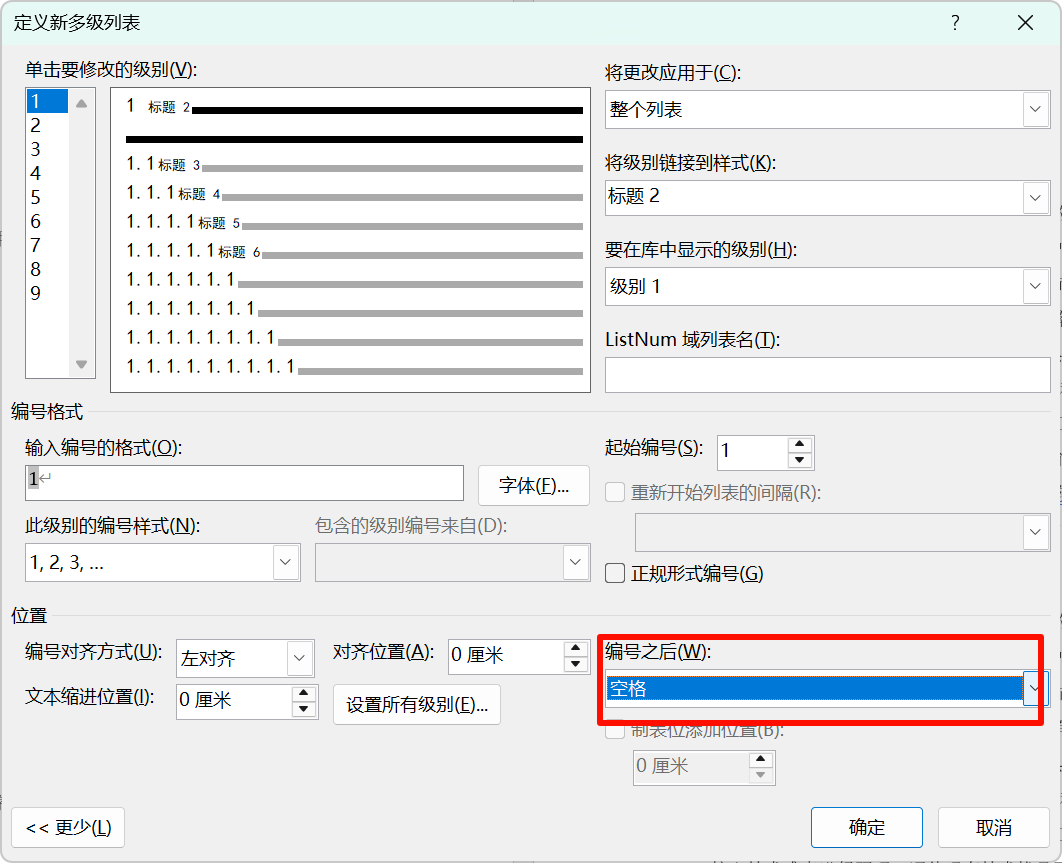
Task: Expand the 此级别的编号样式 dropdown
Action: click(x=286, y=562)
